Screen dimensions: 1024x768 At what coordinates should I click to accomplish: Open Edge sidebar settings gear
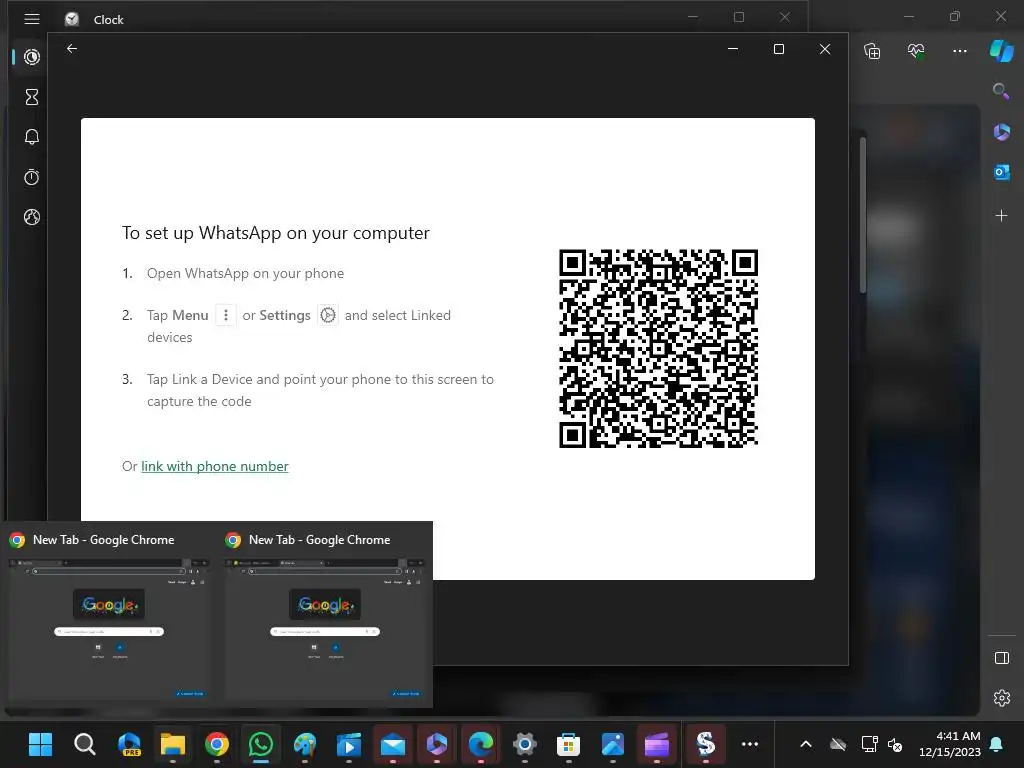coord(1001,698)
